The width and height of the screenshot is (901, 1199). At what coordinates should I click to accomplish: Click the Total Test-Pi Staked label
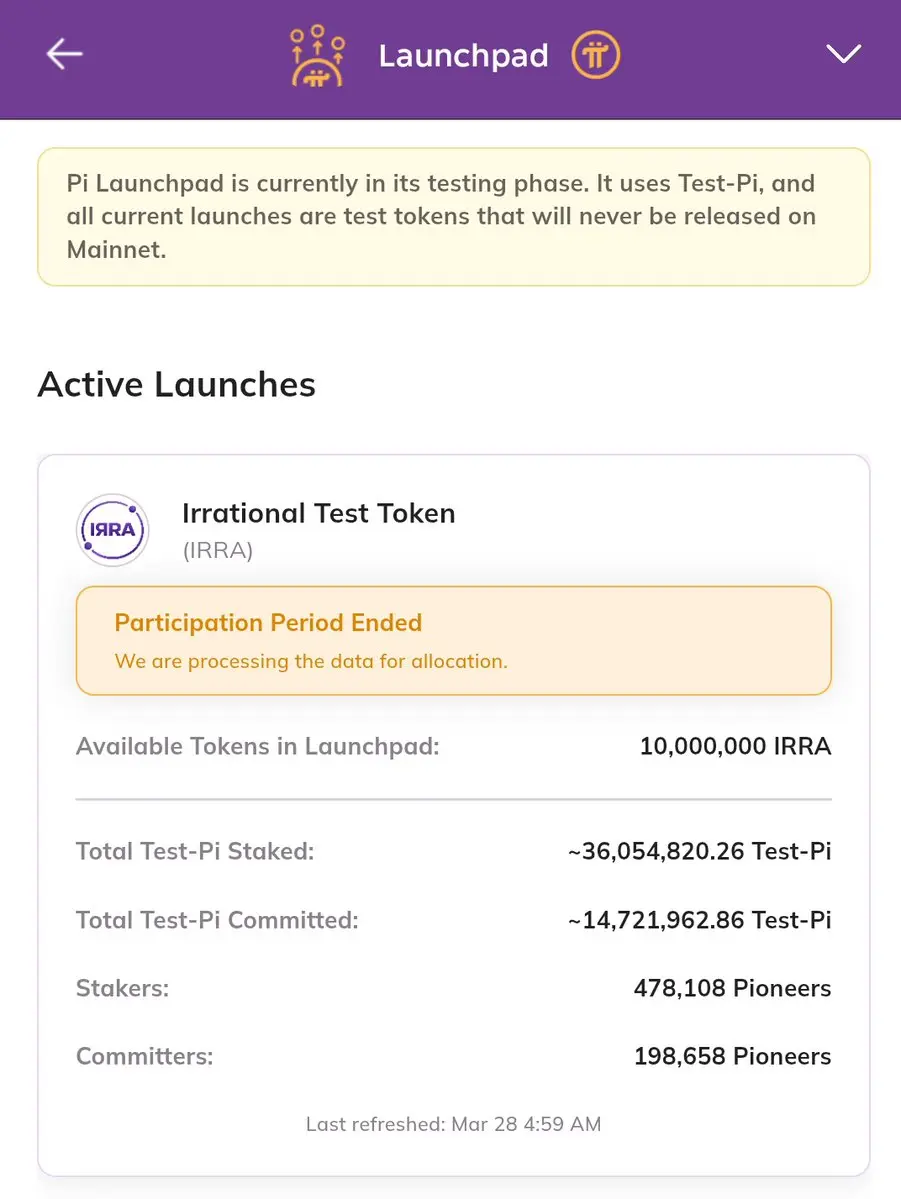(195, 852)
